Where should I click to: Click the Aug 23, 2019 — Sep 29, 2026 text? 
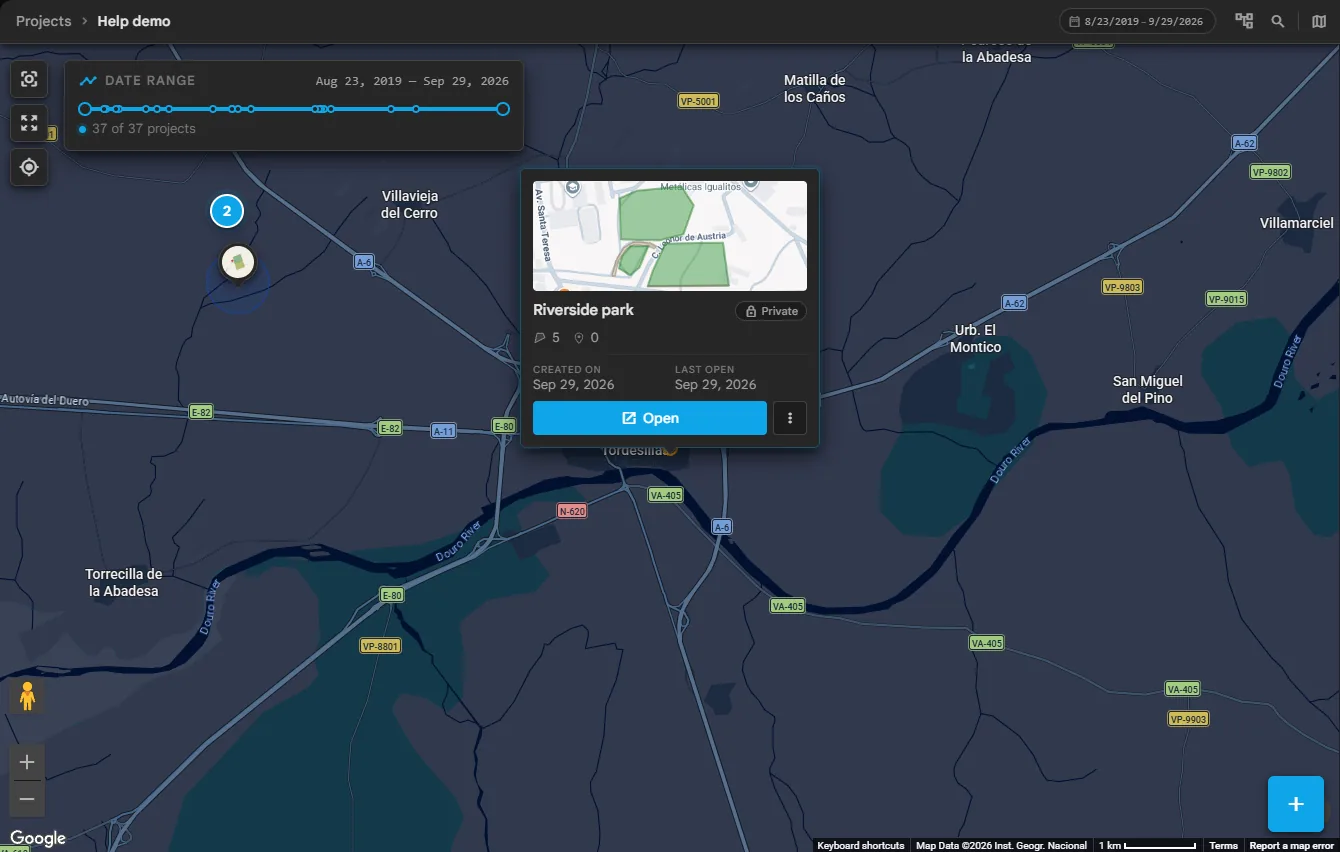click(x=412, y=81)
